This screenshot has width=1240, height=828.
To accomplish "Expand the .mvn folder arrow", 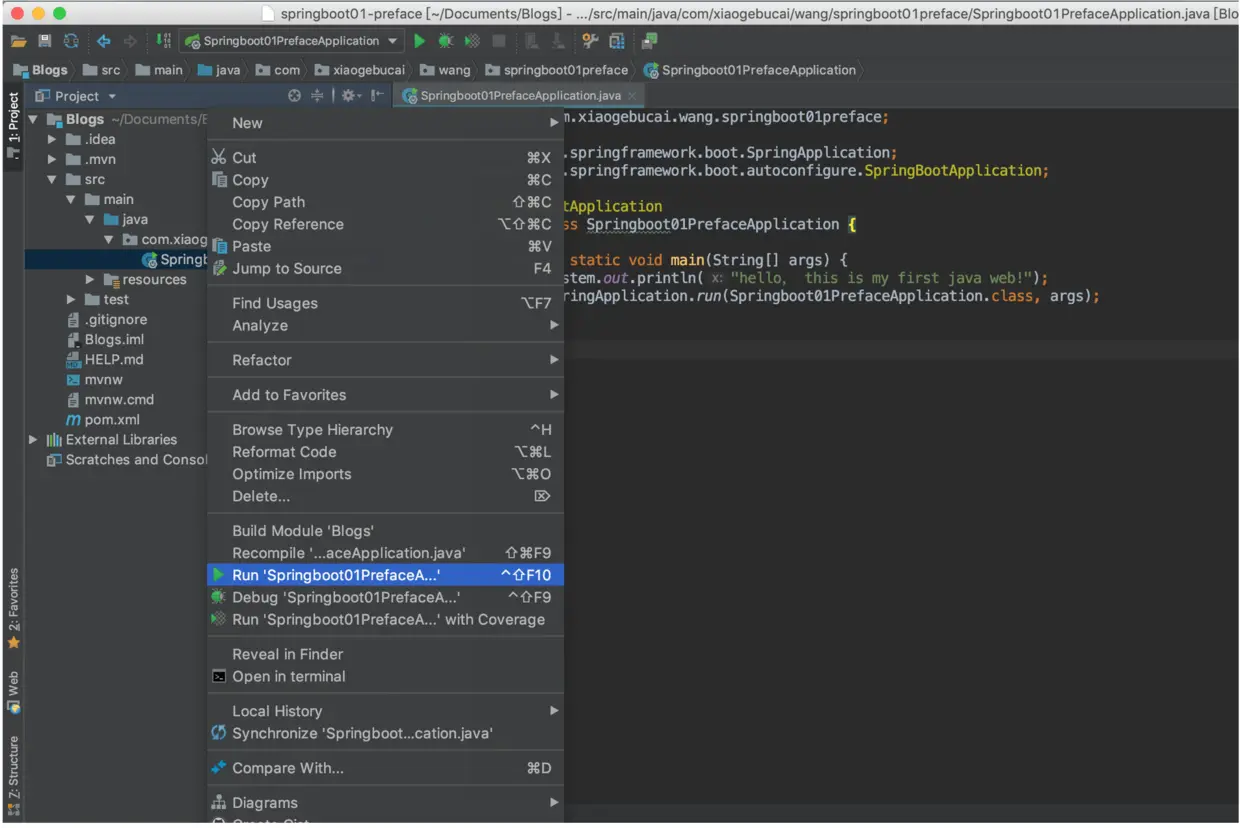I will click(53, 159).
